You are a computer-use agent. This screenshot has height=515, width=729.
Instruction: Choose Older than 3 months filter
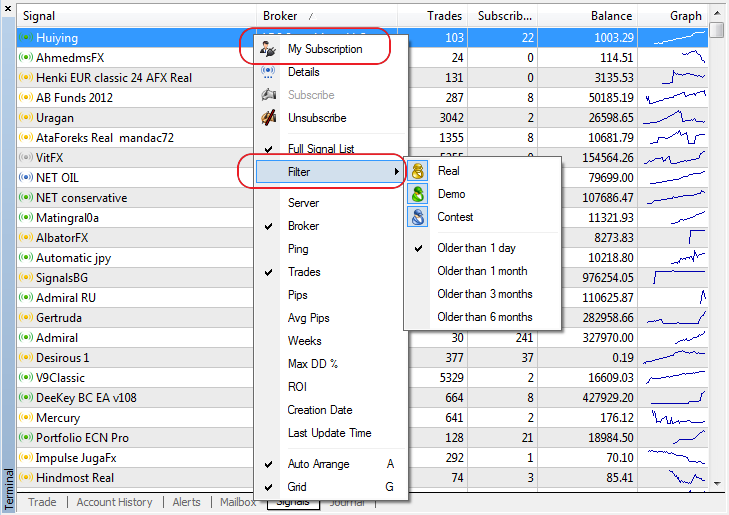(x=484, y=294)
